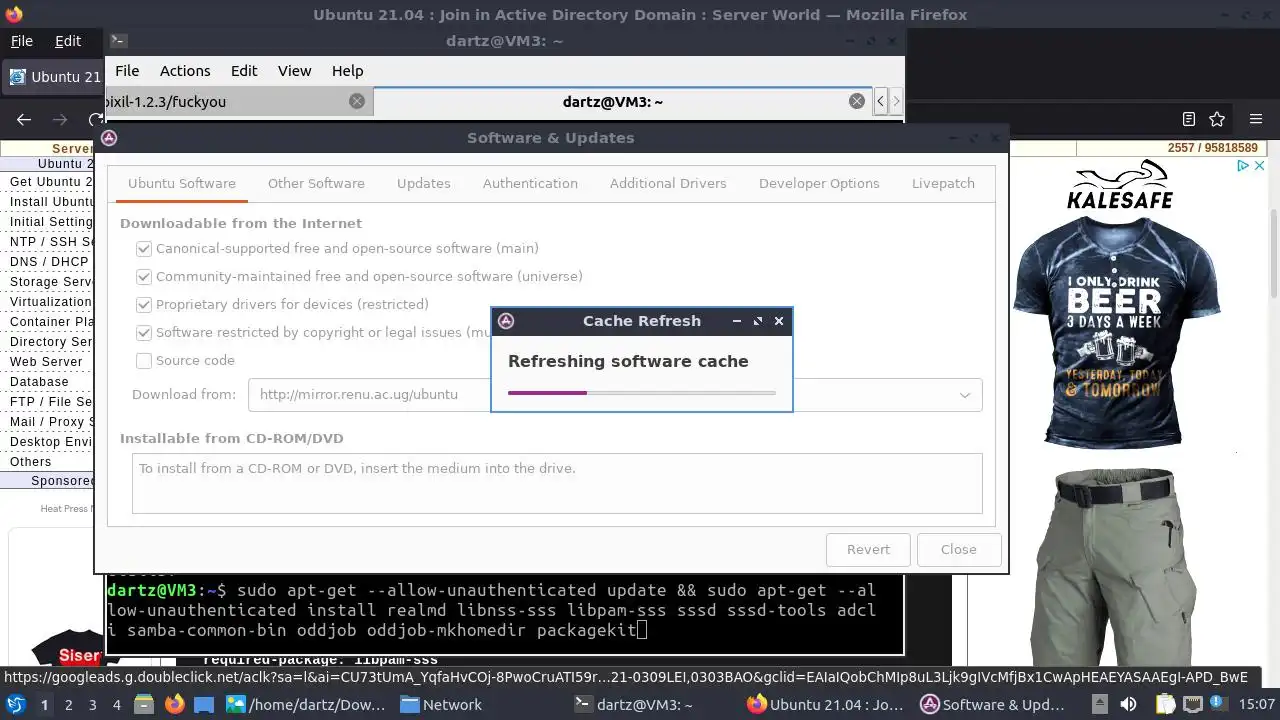Show the desktop using the blue taskbar icon
Viewport: 1280px width, 720px height.
tap(204, 705)
